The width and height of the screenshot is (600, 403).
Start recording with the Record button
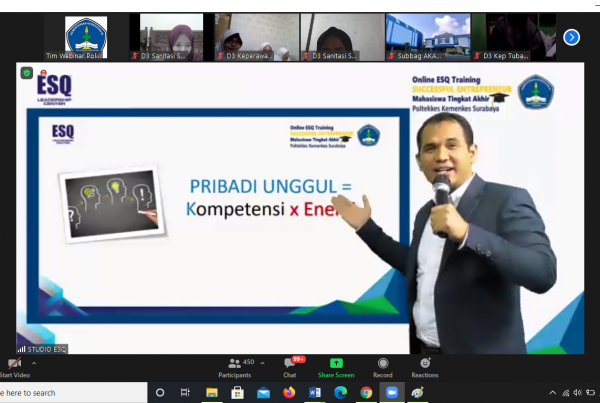384,366
